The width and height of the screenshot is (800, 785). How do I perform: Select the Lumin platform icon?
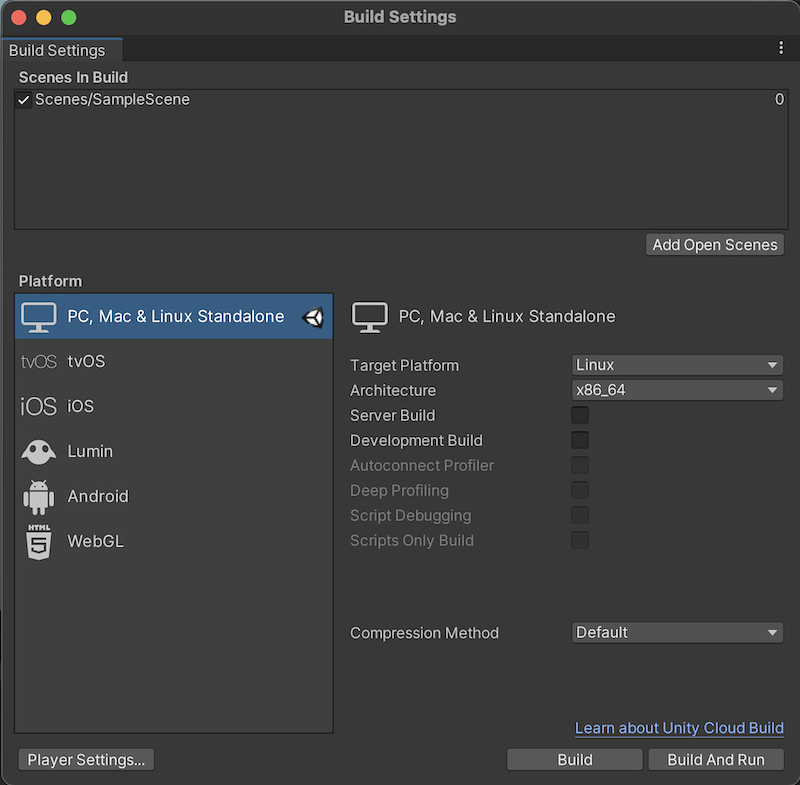[x=39, y=451]
